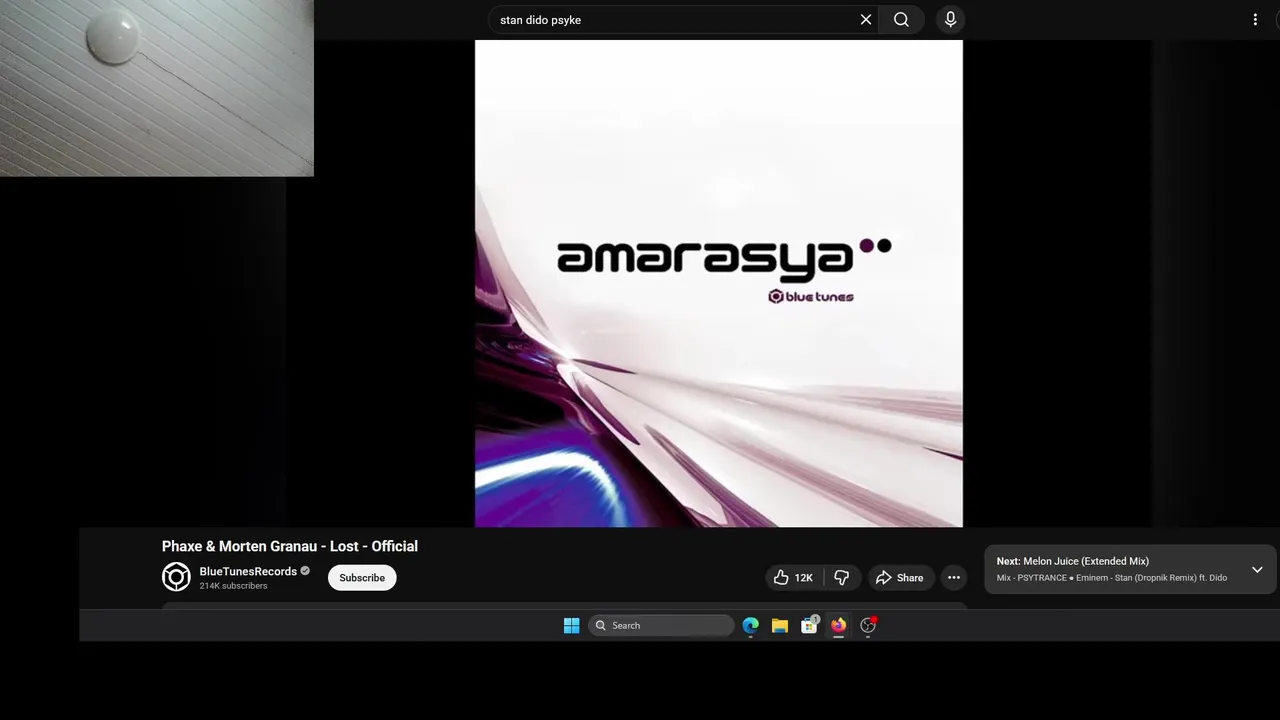The height and width of the screenshot is (720, 1280).
Task: Dislike this video
Action: pyautogui.click(x=841, y=577)
